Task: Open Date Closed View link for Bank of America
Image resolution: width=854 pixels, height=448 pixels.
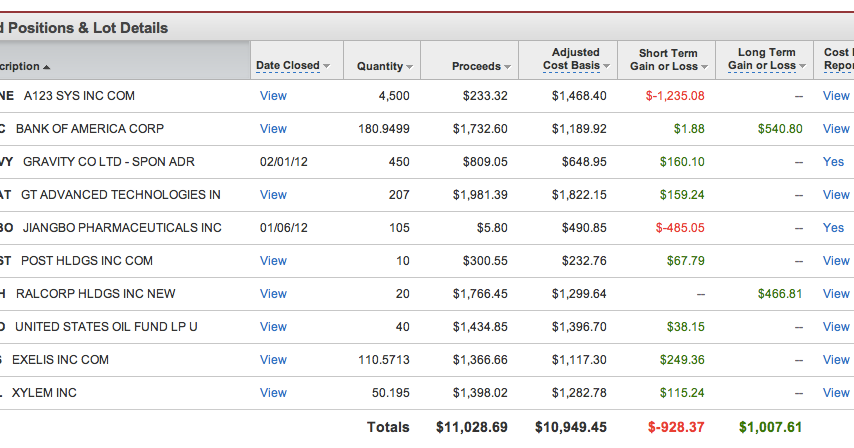Action: click(x=273, y=129)
